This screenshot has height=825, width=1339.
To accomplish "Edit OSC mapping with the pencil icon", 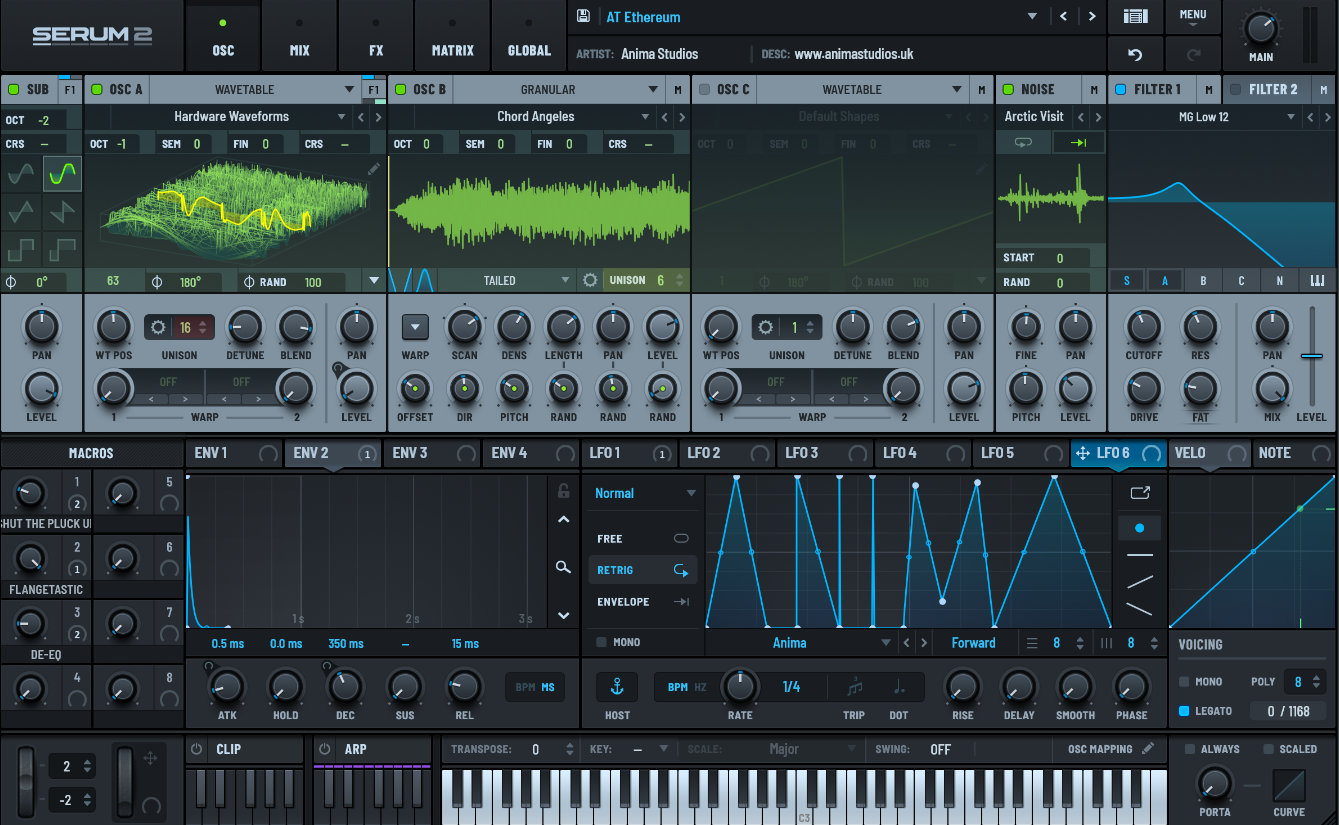I will tap(1148, 748).
